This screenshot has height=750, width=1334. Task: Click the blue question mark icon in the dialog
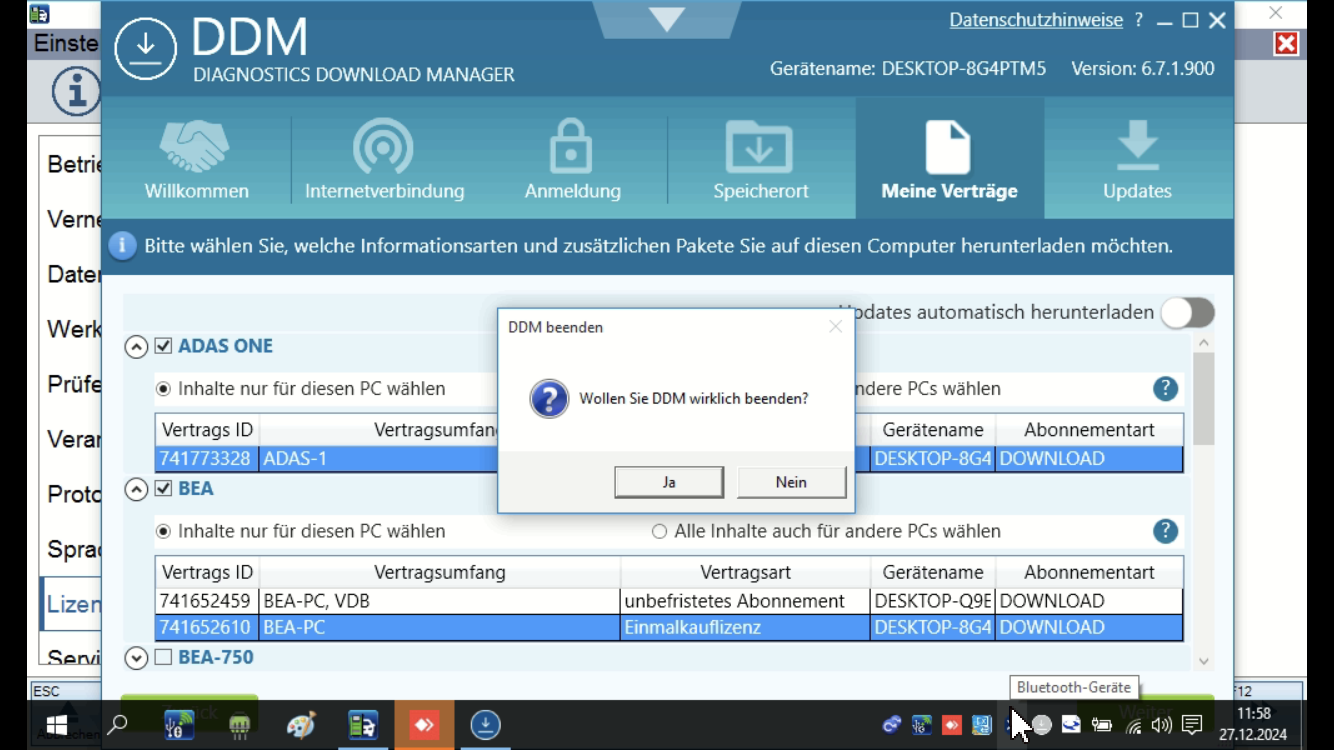[x=549, y=398]
